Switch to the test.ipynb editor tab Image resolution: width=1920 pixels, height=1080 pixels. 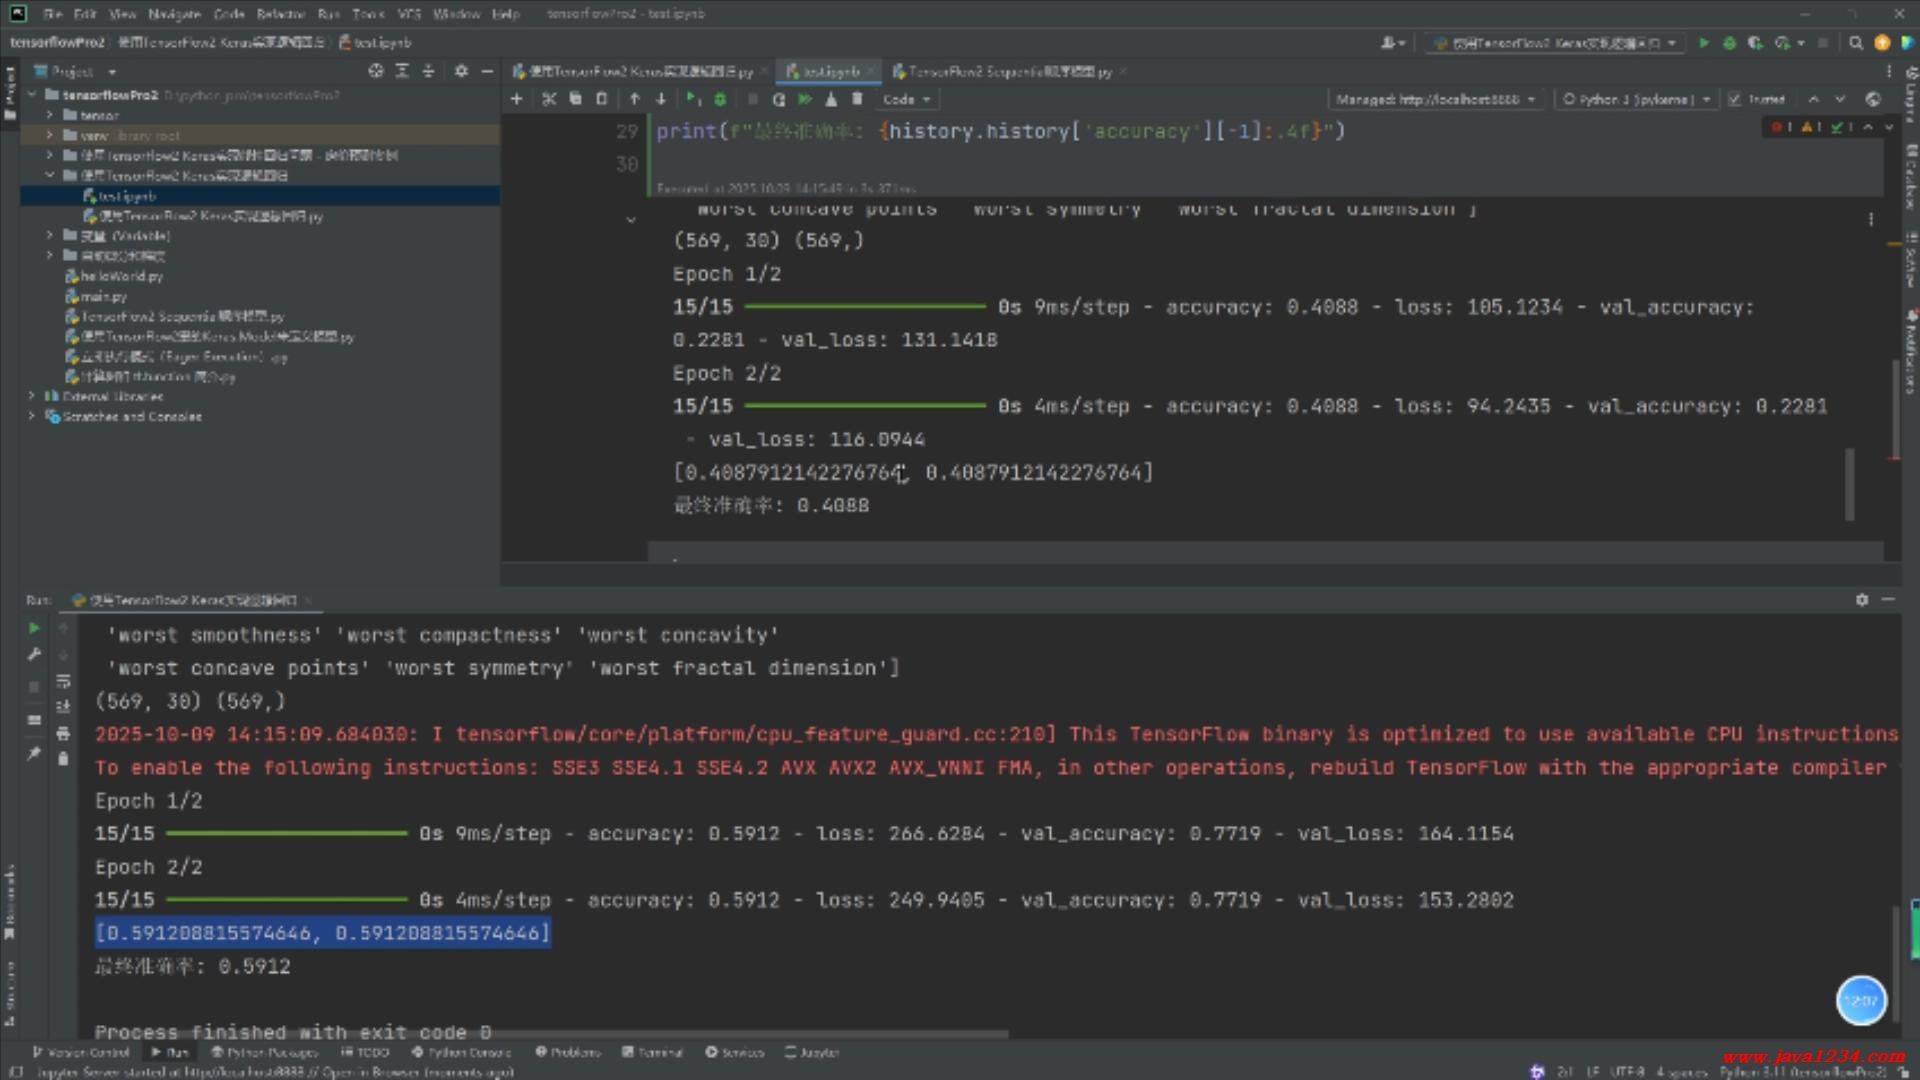click(x=829, y=71)
